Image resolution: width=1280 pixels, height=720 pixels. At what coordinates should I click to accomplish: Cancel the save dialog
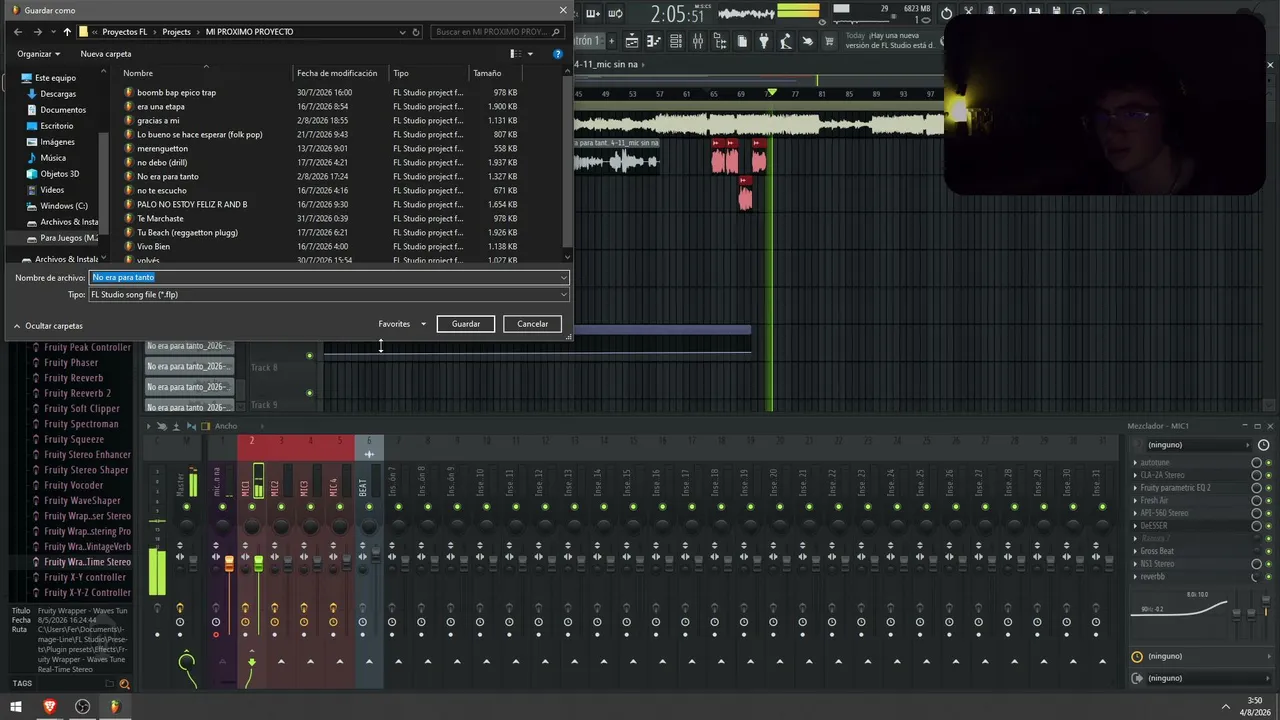[x=532, y=324]
